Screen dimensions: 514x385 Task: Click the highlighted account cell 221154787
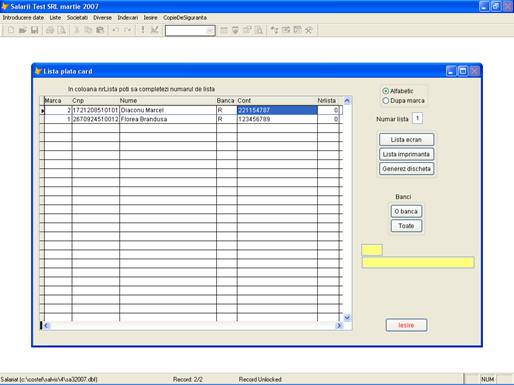click(277, 110)
